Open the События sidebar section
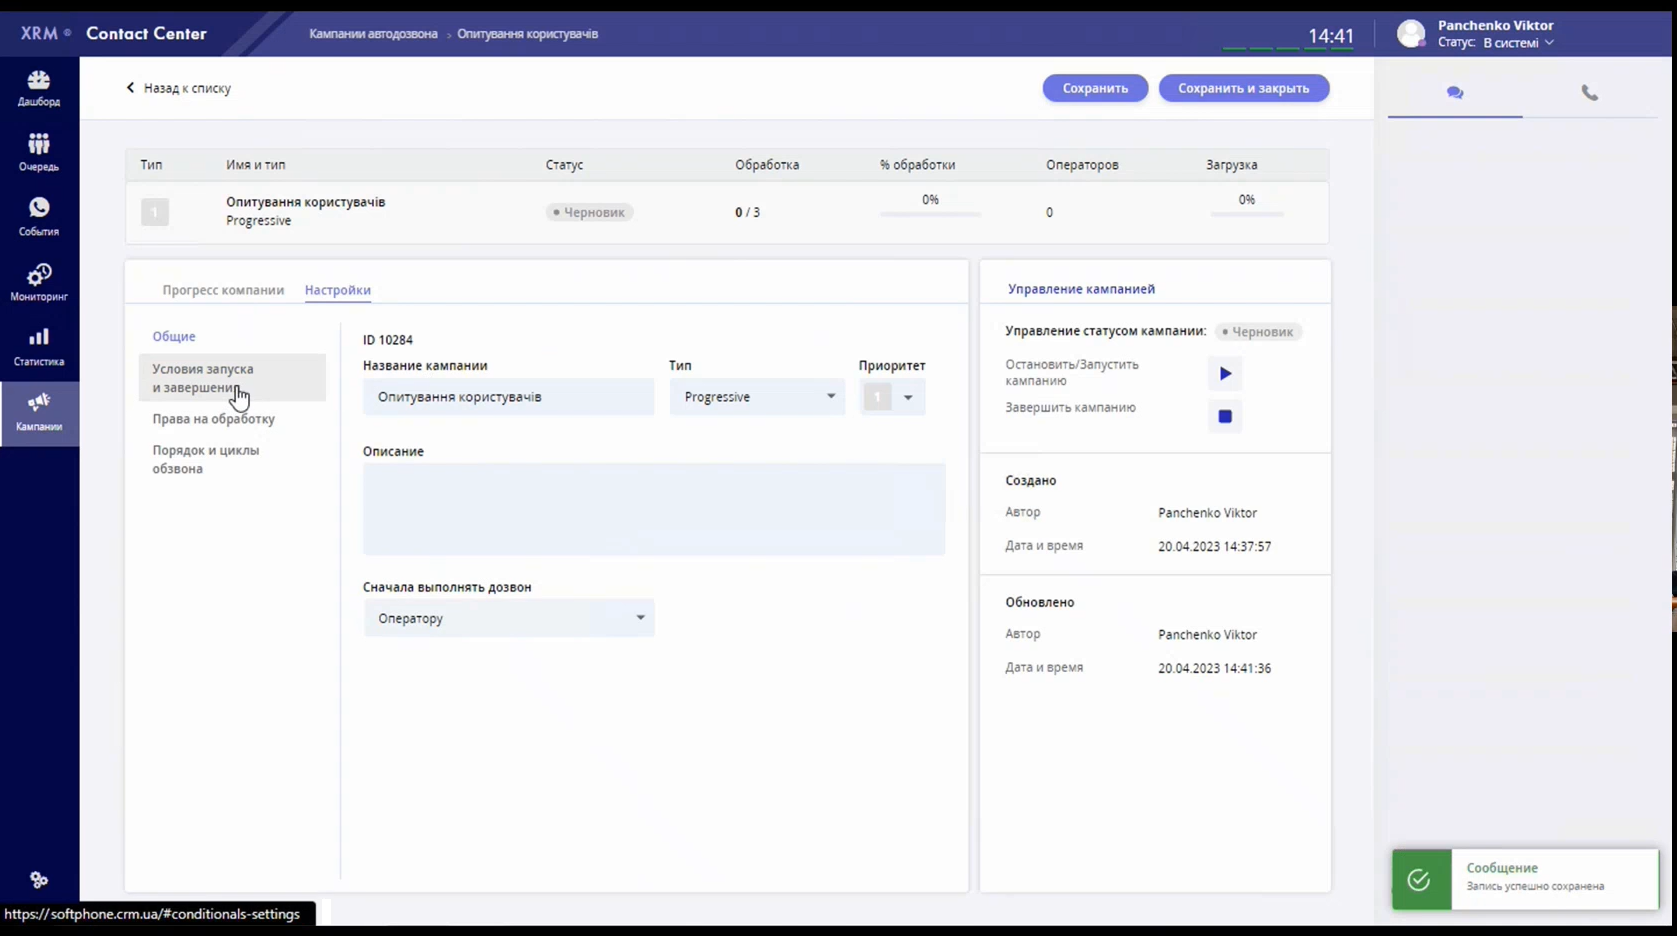 click(x=39, y=217)
